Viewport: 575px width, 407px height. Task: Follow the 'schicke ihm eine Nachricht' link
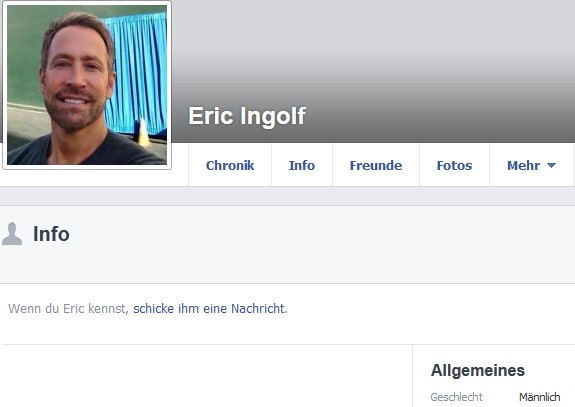coord(209,308)
